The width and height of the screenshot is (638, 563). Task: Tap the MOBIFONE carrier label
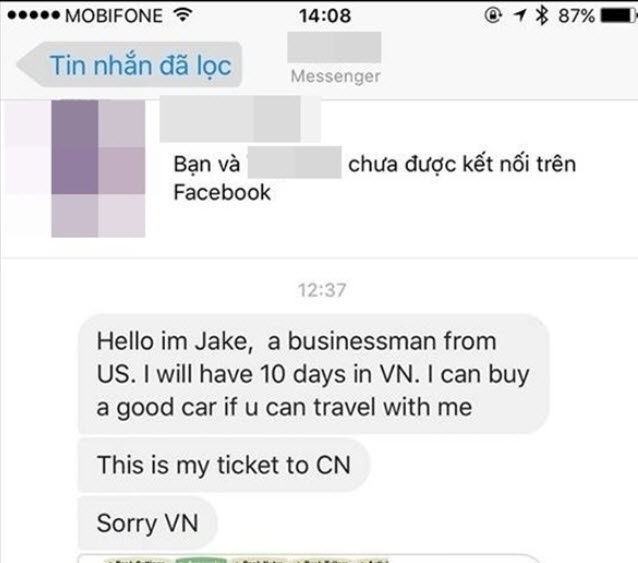(x=114, y=16)
